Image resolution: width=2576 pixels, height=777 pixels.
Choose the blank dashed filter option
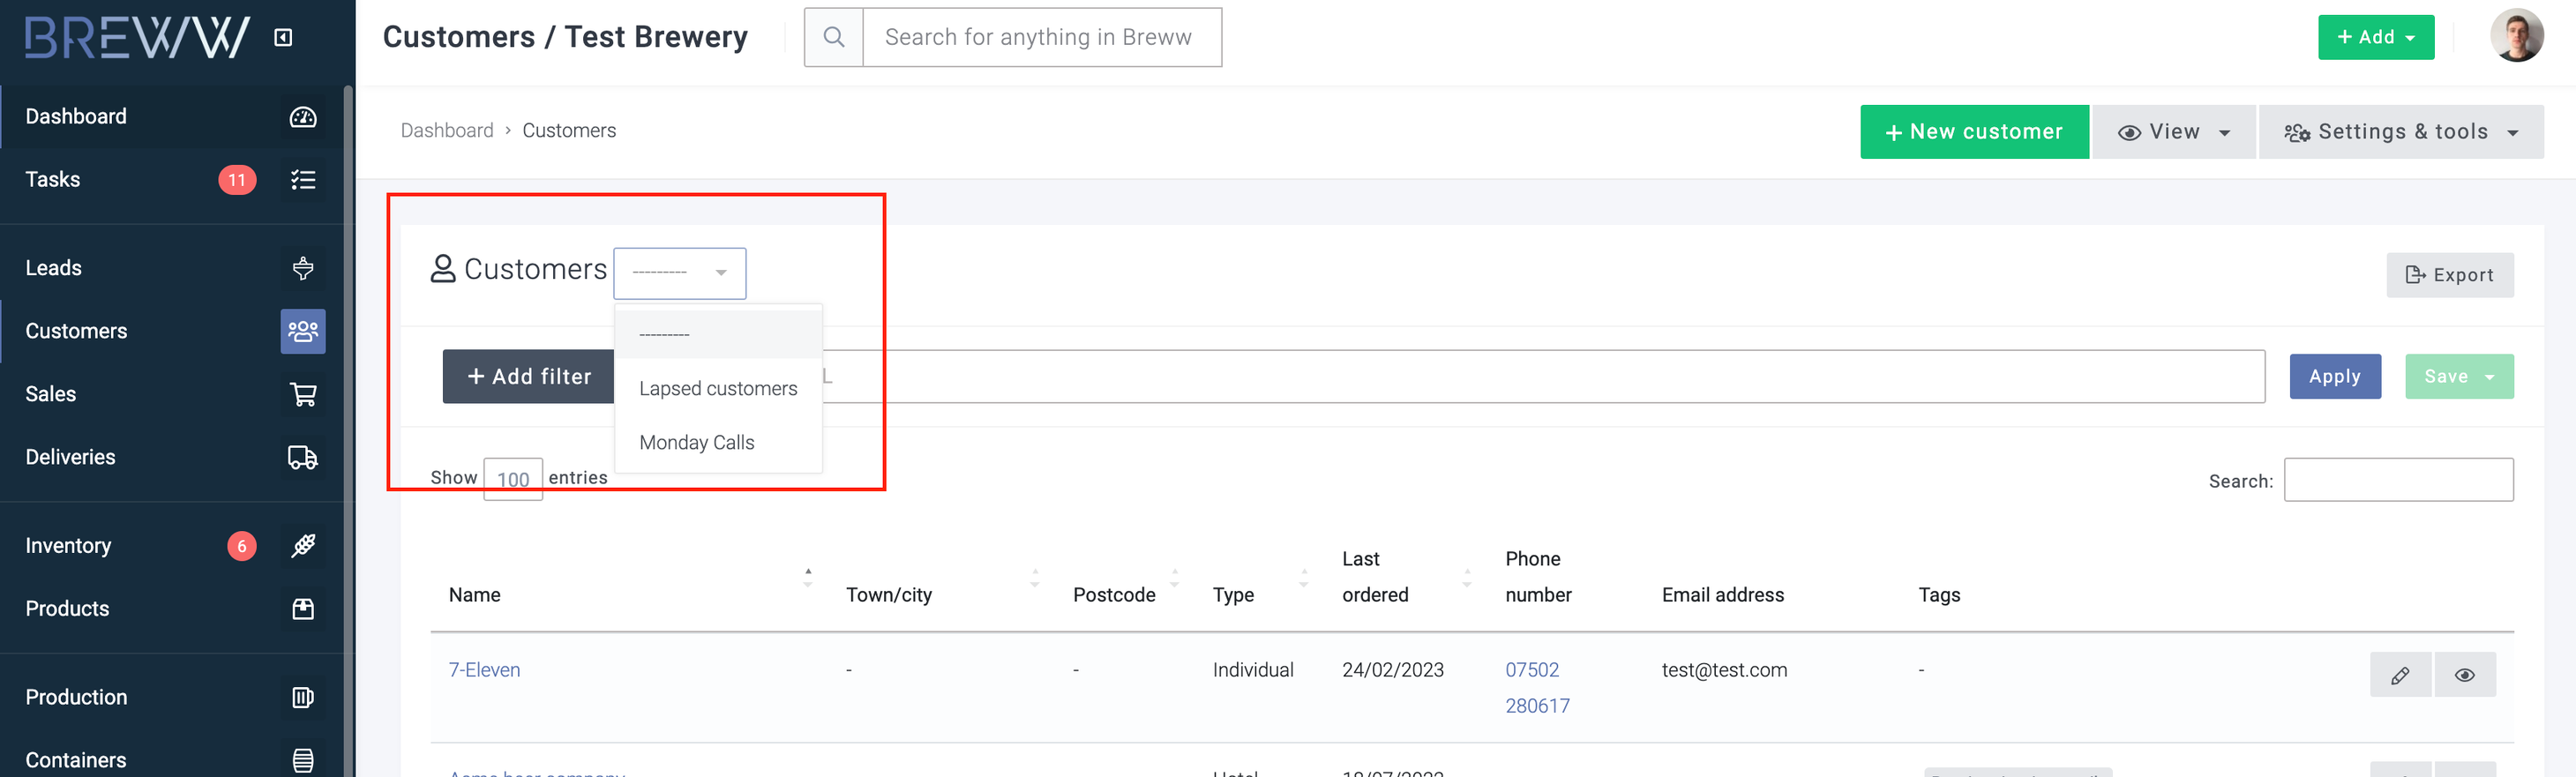click(718, 334)
